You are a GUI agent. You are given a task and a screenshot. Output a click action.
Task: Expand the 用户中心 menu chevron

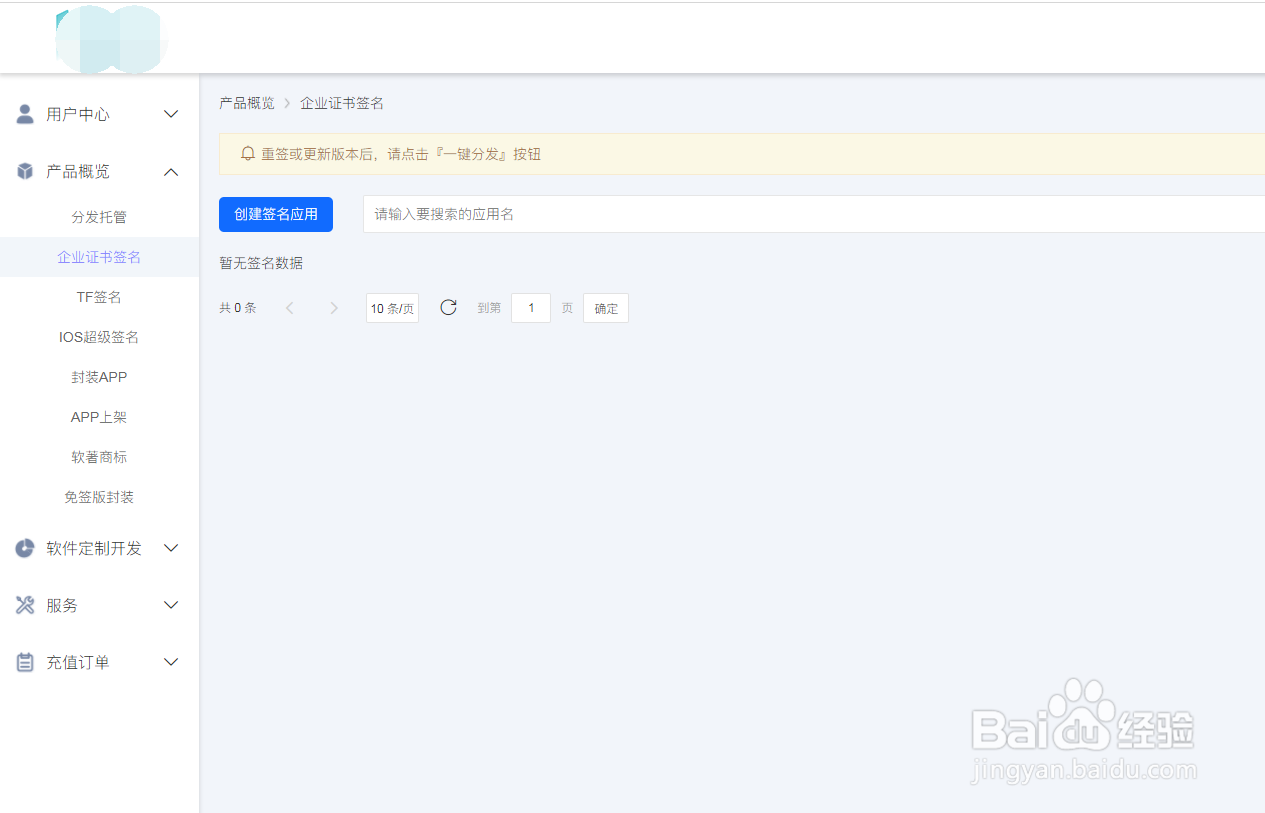[x=171, y=114]
